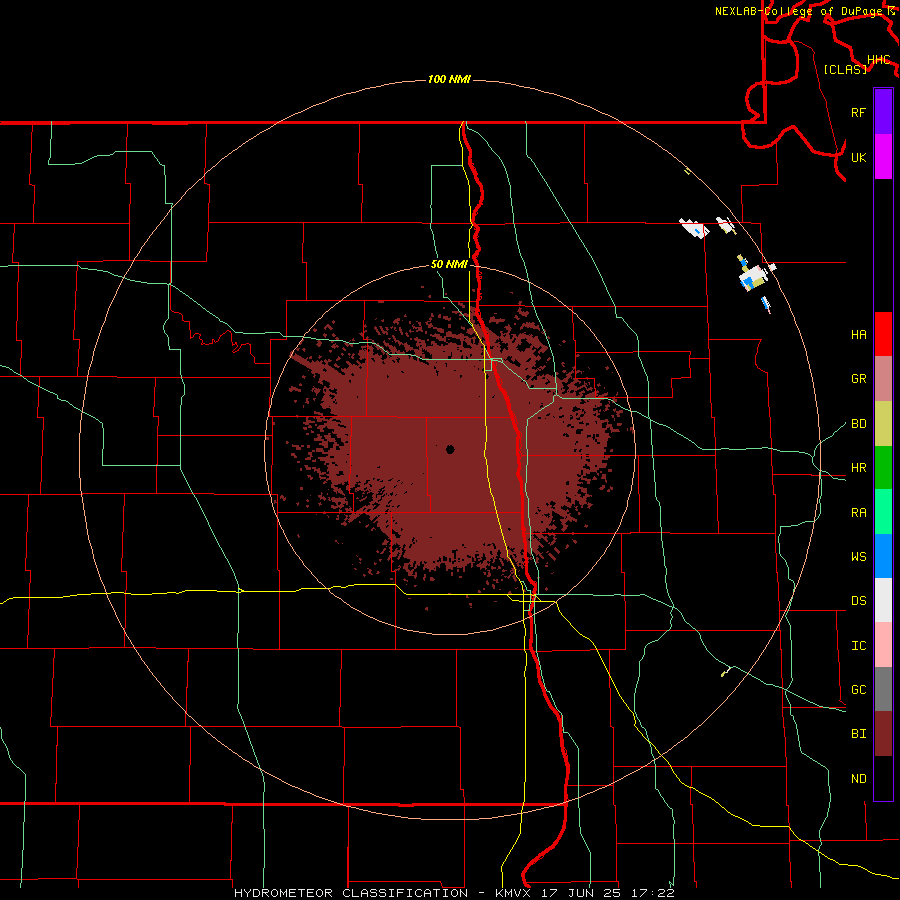This screenshot has width=900, height=900.
Task: Click the RA legend label
Action: (858, 513)
